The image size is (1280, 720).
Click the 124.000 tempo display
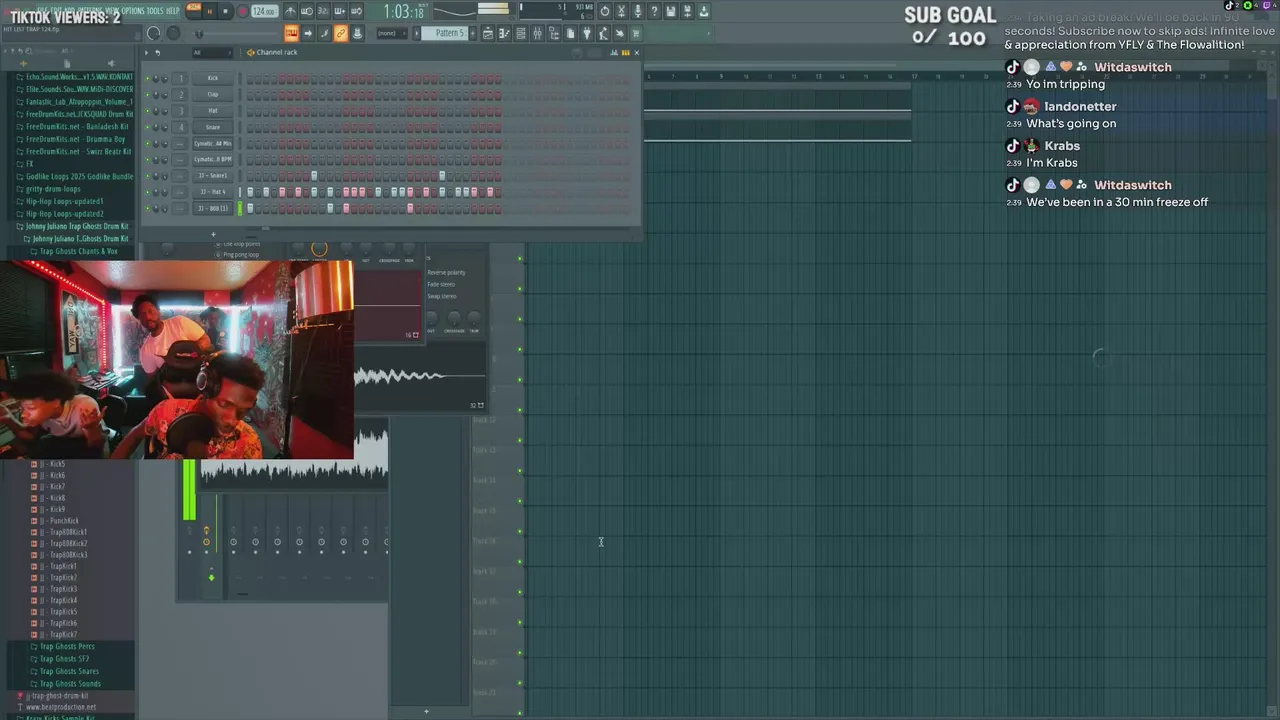(264, 11)
